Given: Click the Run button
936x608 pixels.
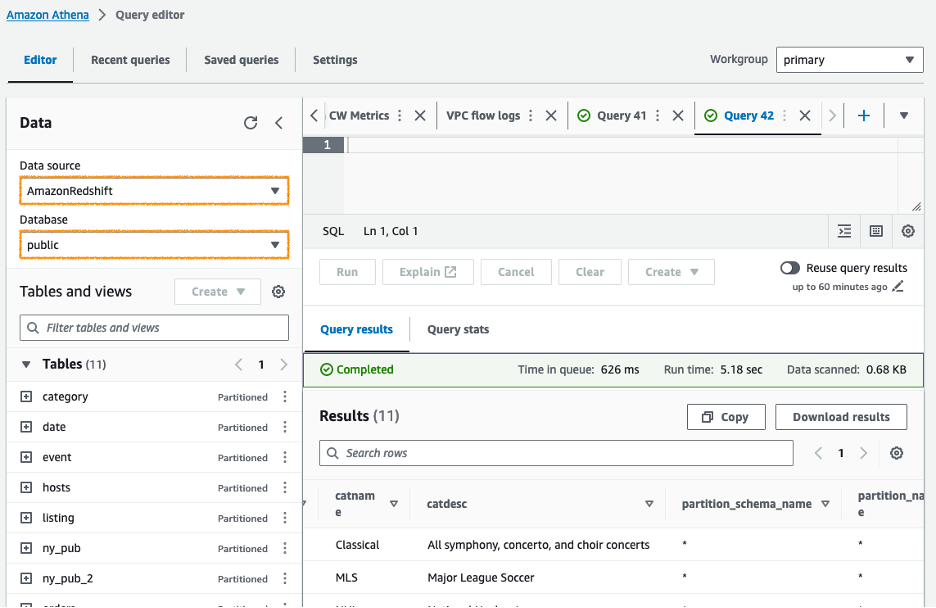Looking at the screenshot, I should click(x=347, y=272).
